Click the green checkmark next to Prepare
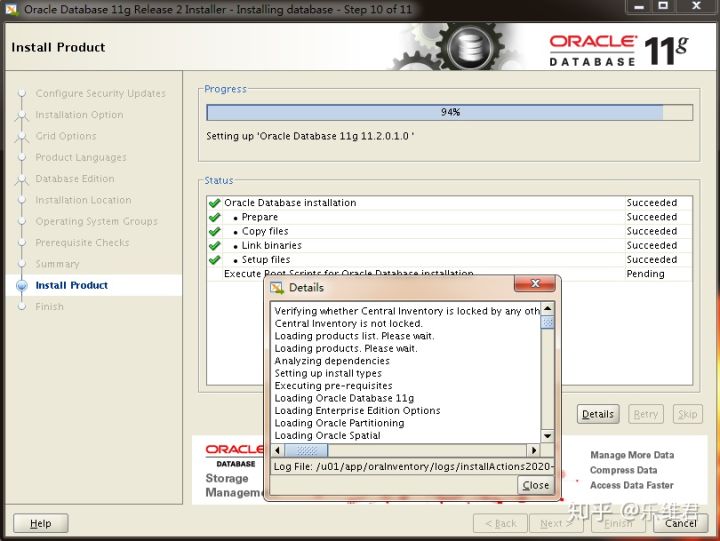Viewport: 720px width, 541px height. coord(214,217)
